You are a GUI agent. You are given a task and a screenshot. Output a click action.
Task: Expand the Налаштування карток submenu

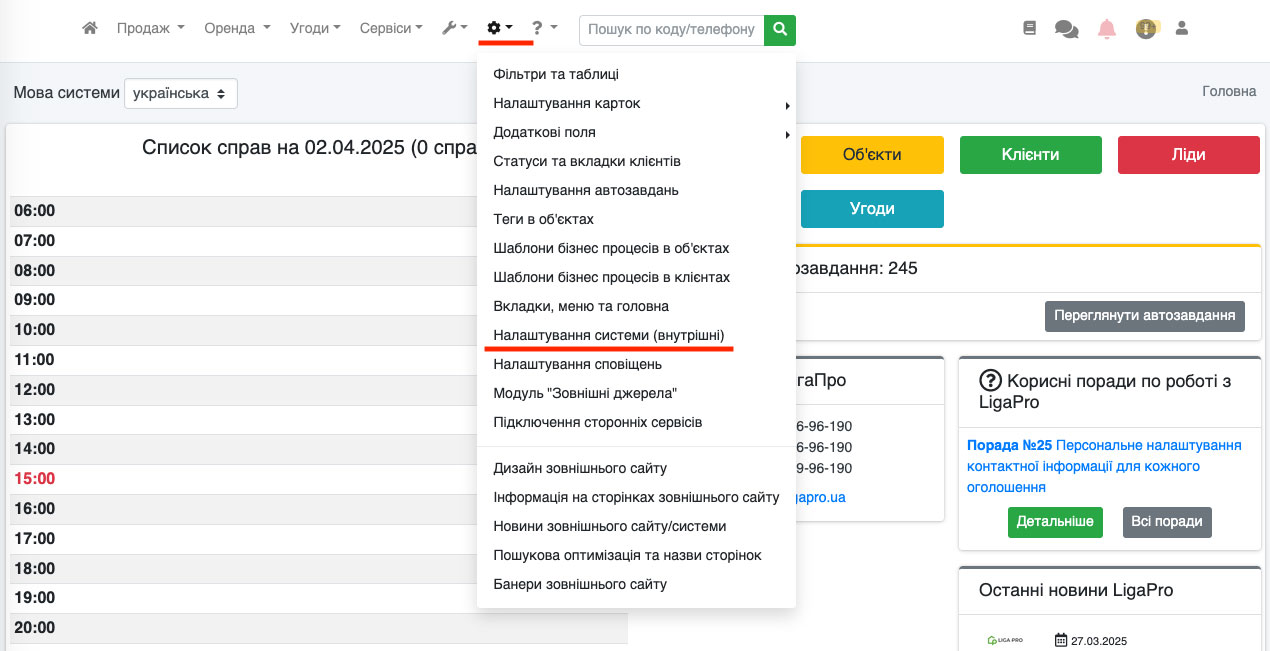567,103
